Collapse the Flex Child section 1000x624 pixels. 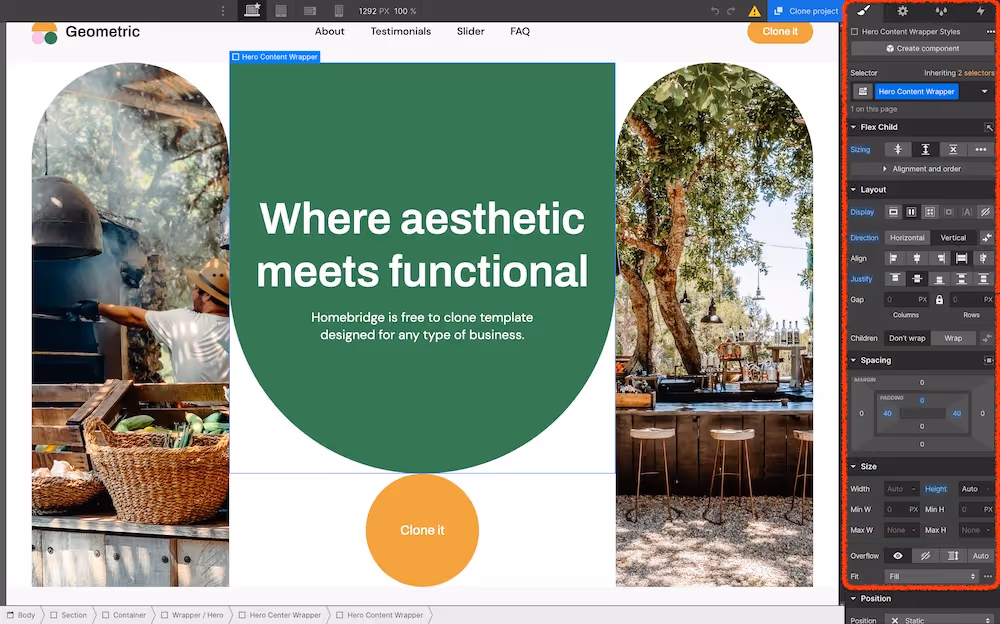pyautogui.click(x=854, y=127)
